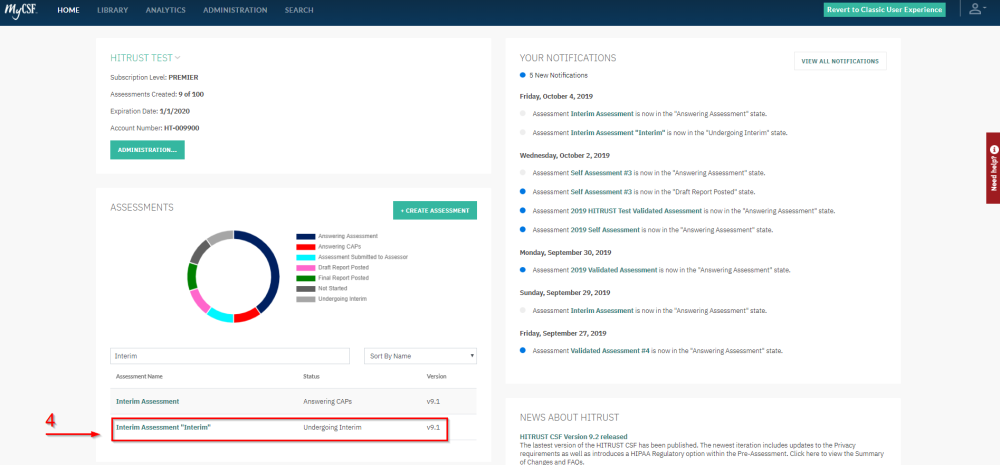Click the green Final Report Posted swatch

[x=305, y=278]
